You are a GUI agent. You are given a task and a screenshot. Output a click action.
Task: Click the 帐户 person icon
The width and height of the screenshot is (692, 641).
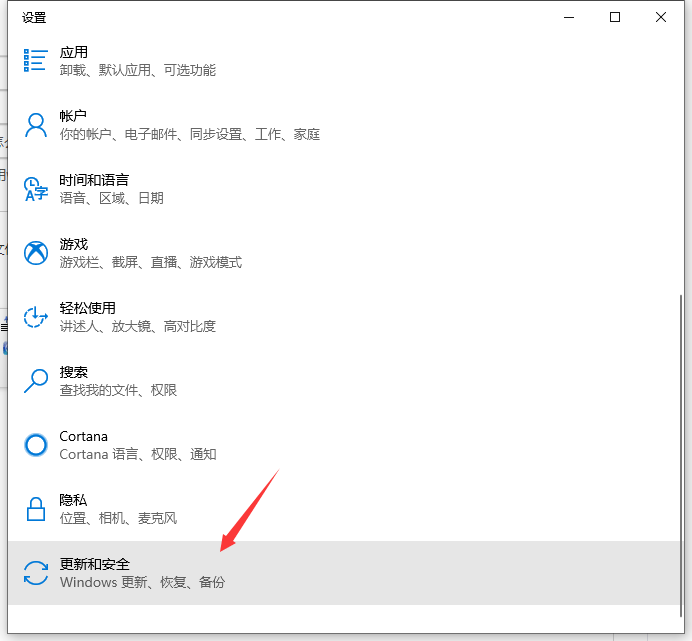coord(36,125)
